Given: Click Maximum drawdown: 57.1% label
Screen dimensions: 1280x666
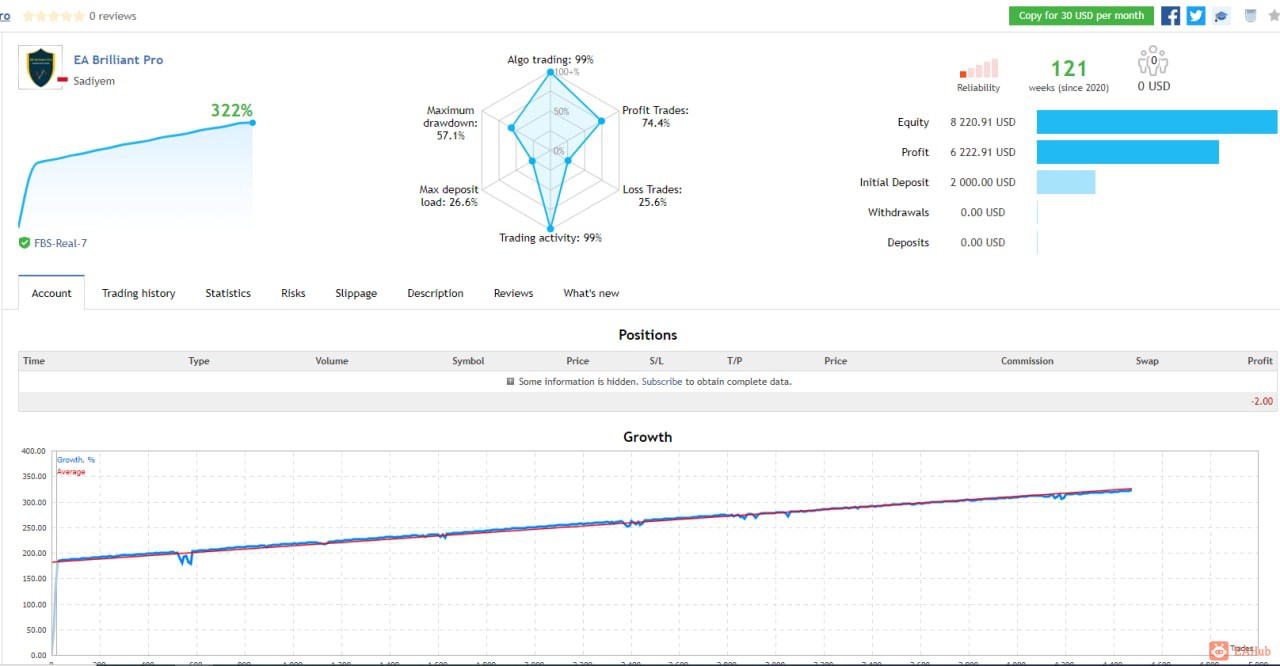Looking at the screenshot, I should point(450,123).
